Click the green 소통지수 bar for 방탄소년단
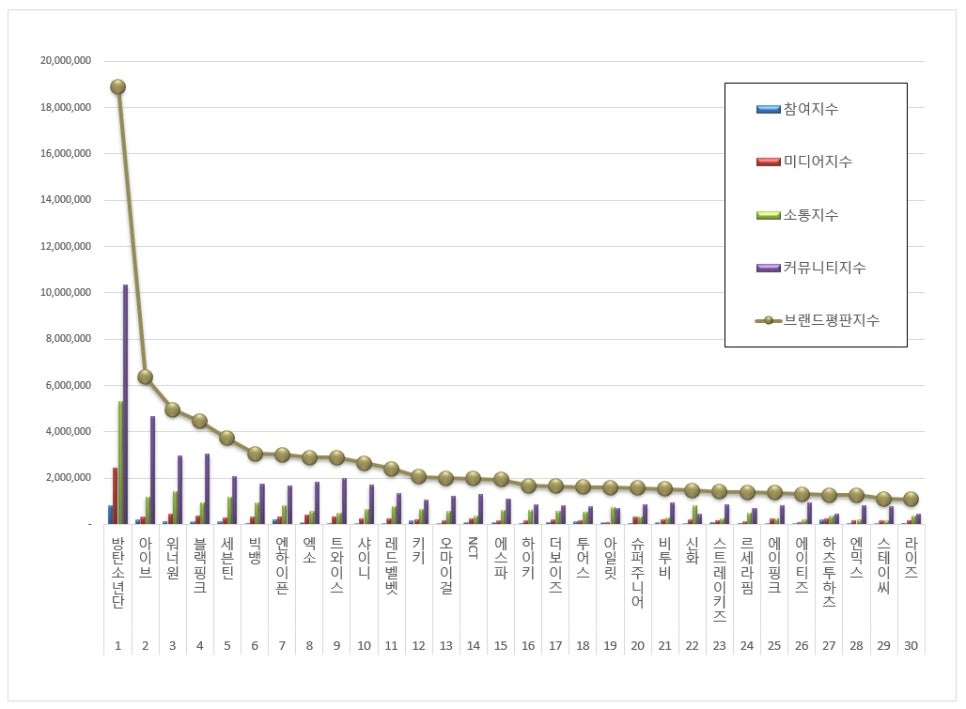The image size is (966, 709). point(120,462)
